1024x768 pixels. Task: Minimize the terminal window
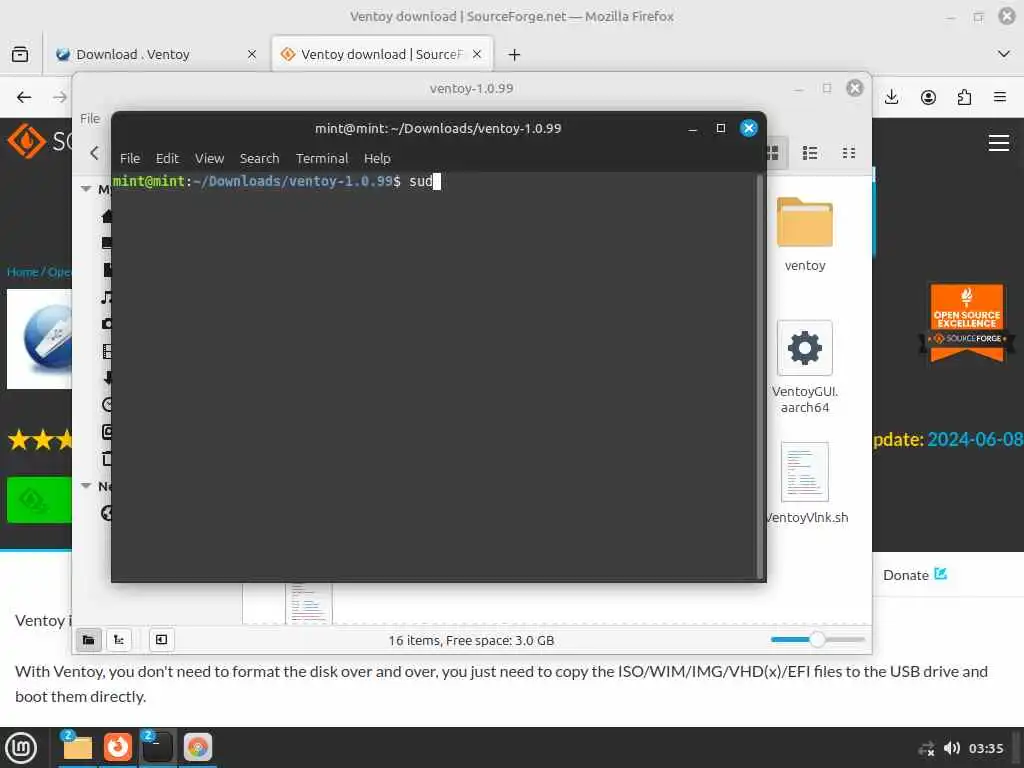coord(692,129)
